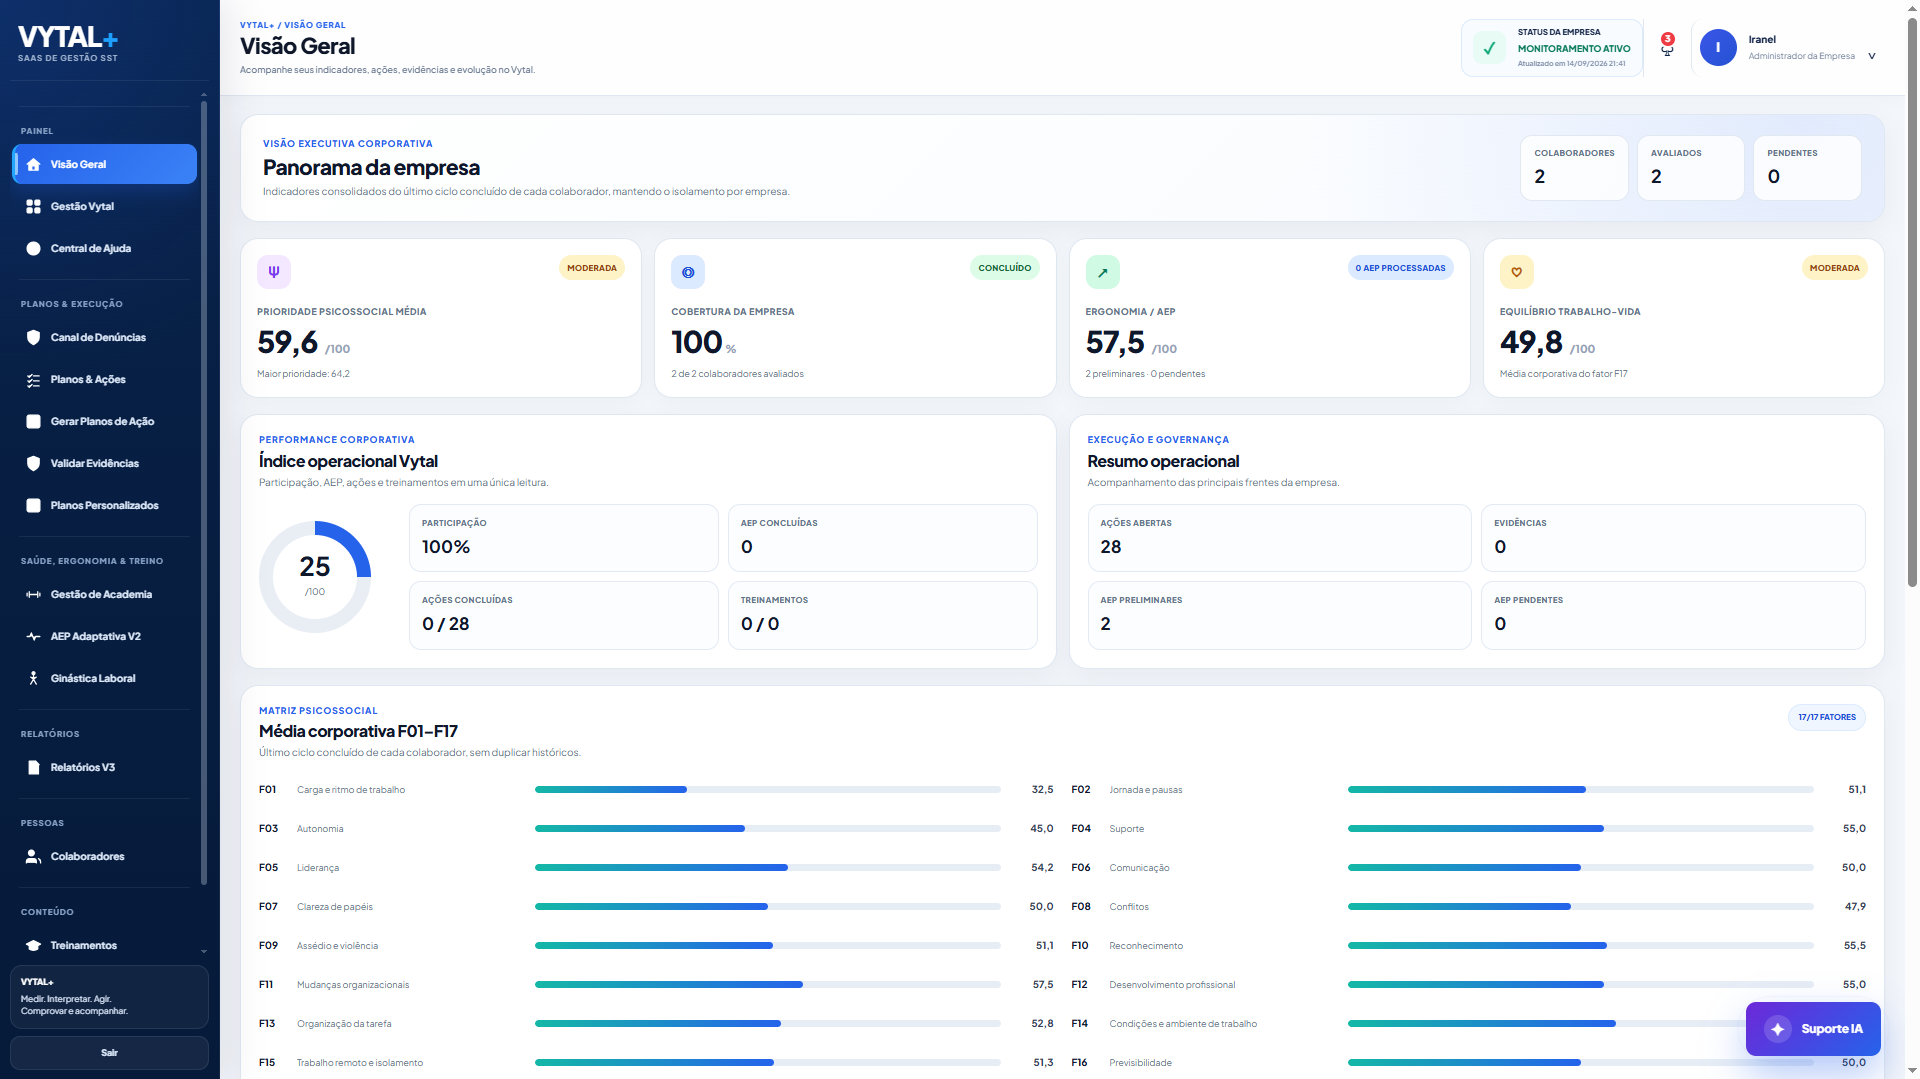Click the psychosocial priority purple icon
The image size is (1920, 1079).
(x=274, y=272)
